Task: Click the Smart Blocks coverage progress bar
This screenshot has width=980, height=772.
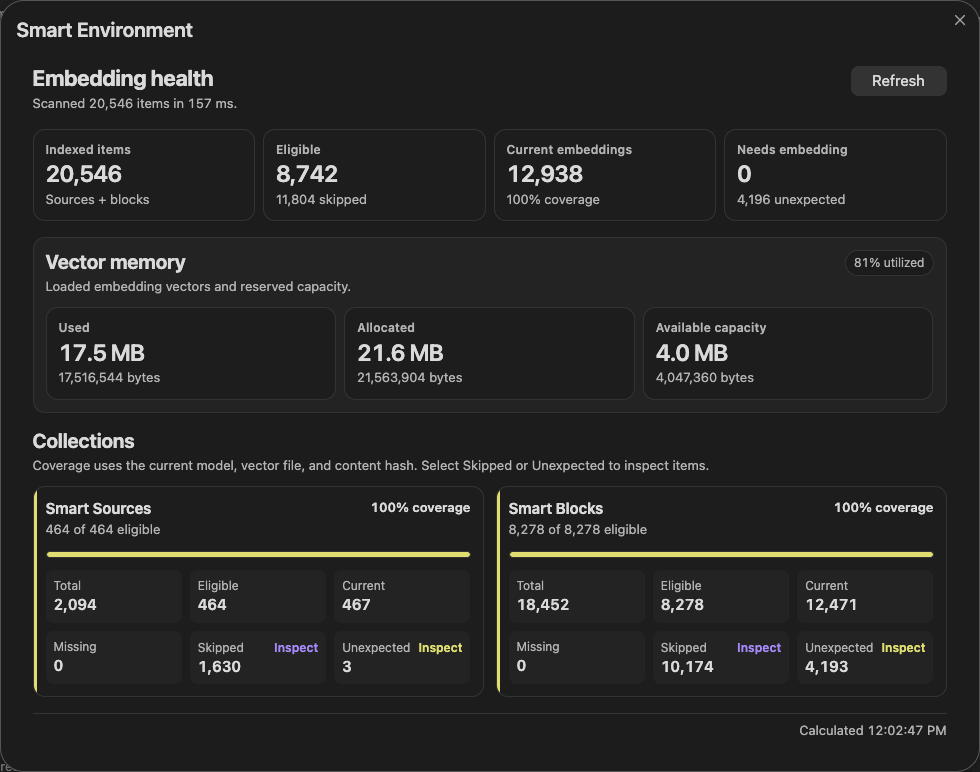Action: pyautogui.click(x=721, y=554)
